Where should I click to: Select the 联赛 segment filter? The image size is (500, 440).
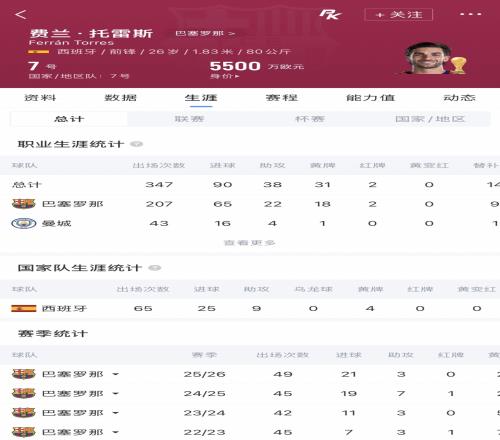tap(189, 119)
